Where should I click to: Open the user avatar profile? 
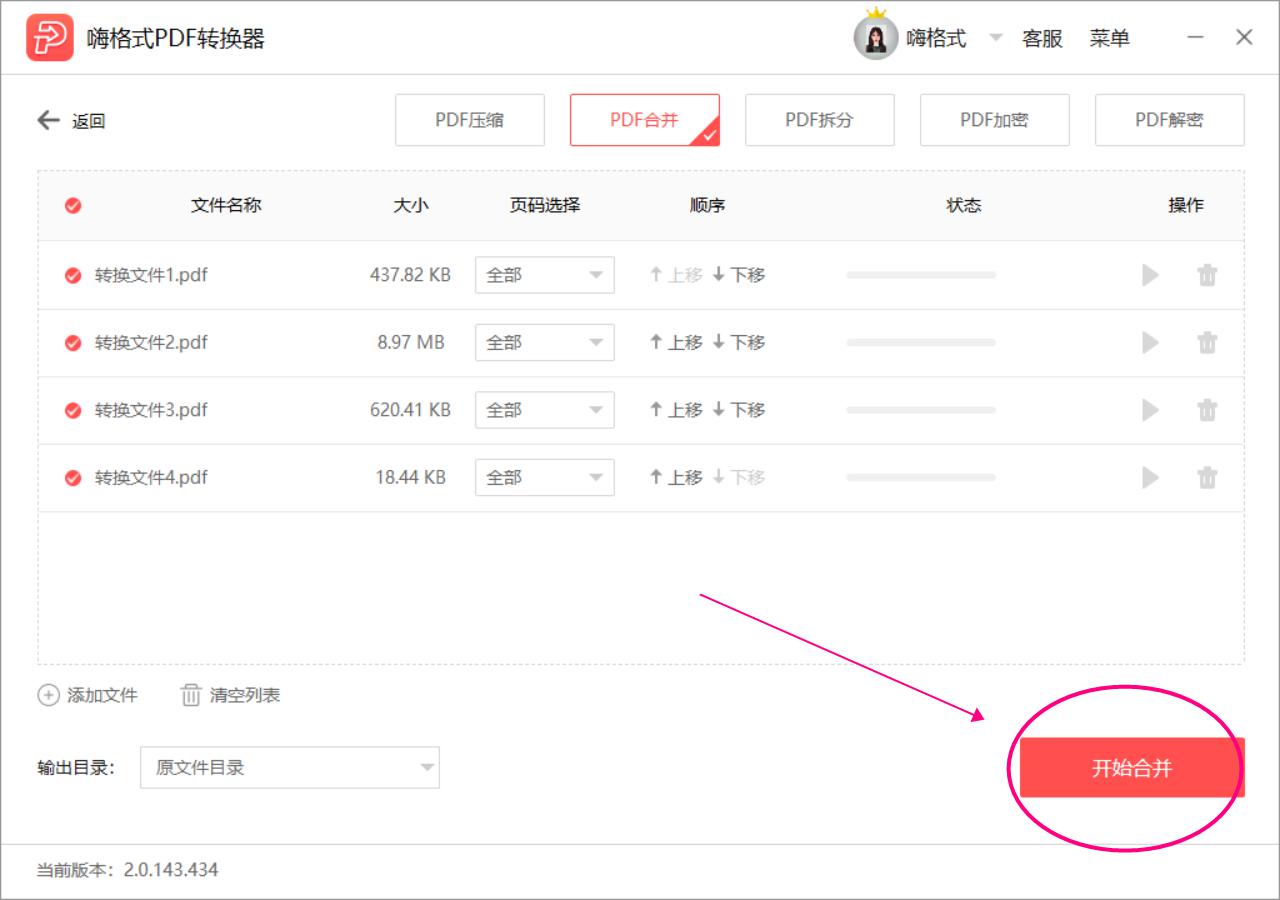[x=876, y=38]
